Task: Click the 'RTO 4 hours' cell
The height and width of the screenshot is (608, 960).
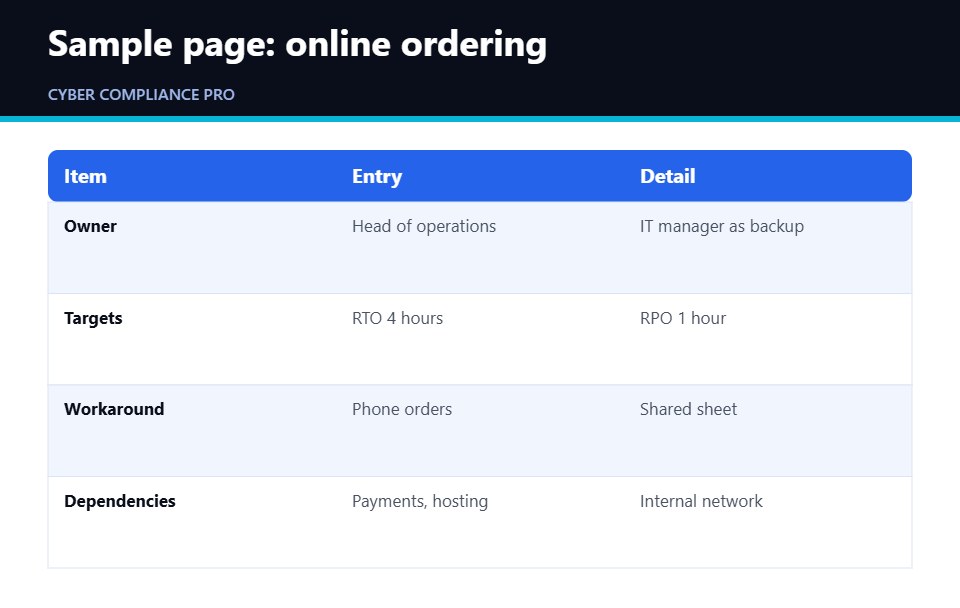Action: [397, 318]
